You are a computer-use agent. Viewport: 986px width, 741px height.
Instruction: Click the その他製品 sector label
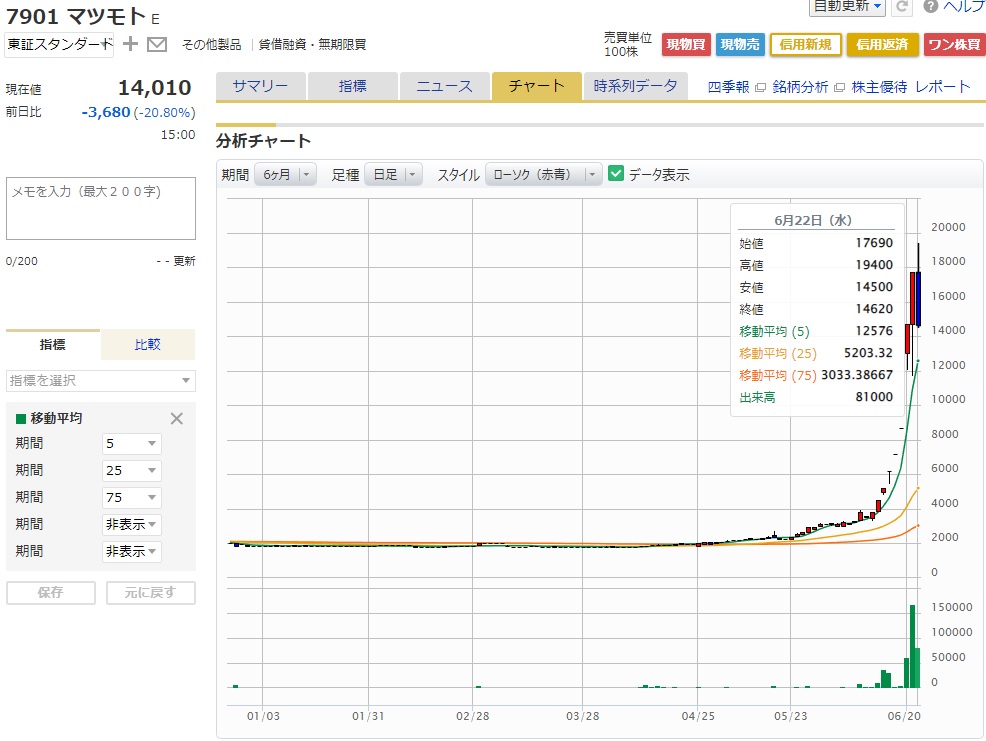(x=211, y=45)
